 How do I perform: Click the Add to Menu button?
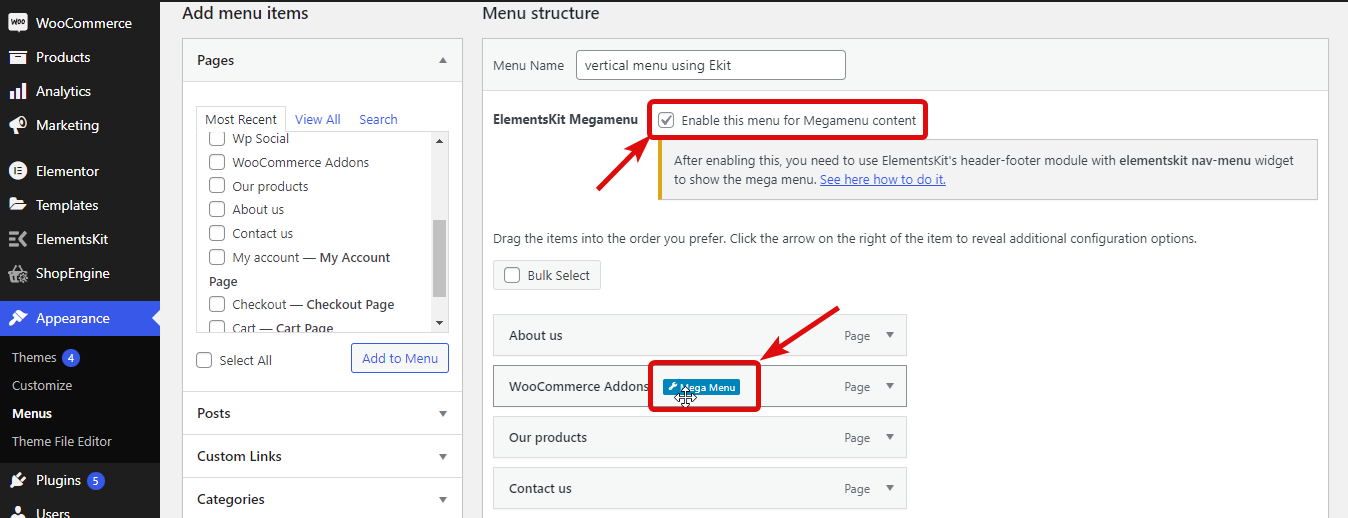[400, 358]
